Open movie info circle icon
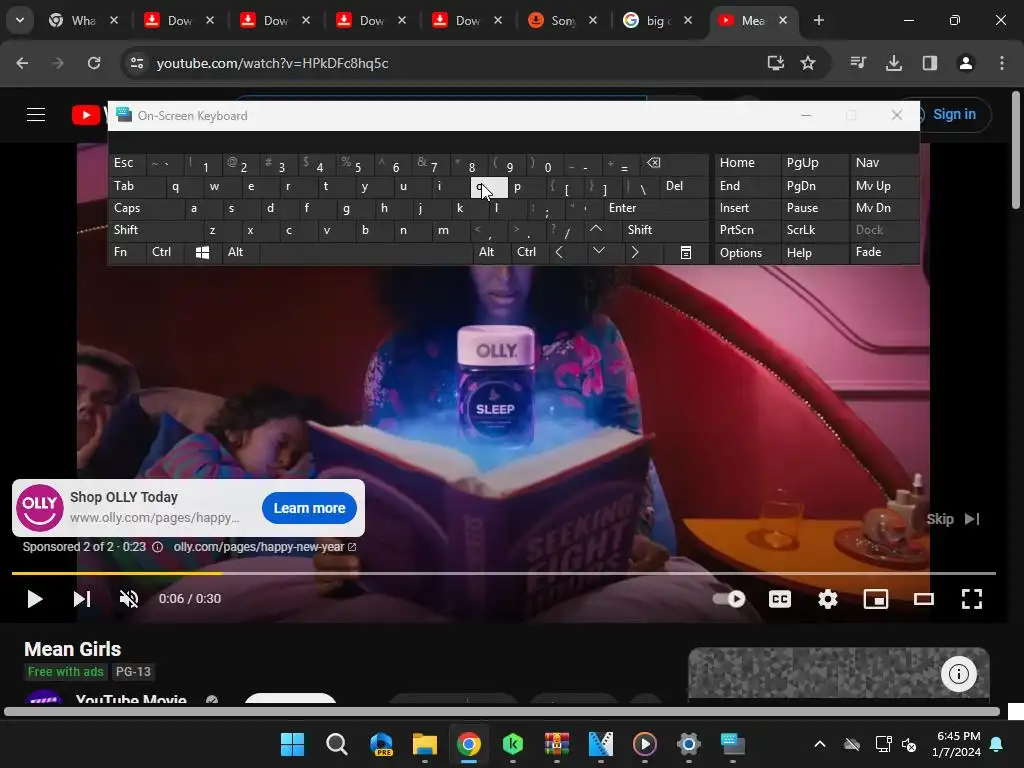This screenshot has width=1024, height=768. click(958, 673)
